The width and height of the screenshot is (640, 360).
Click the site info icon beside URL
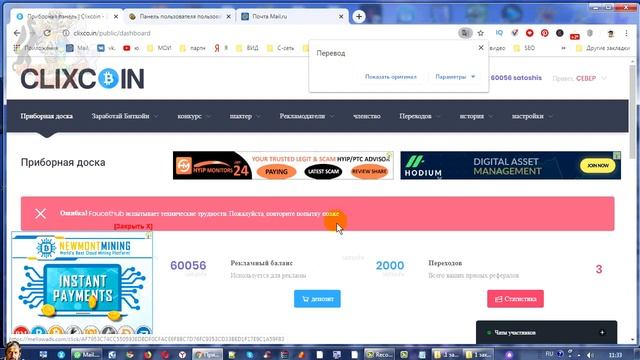tap(66, 33)
